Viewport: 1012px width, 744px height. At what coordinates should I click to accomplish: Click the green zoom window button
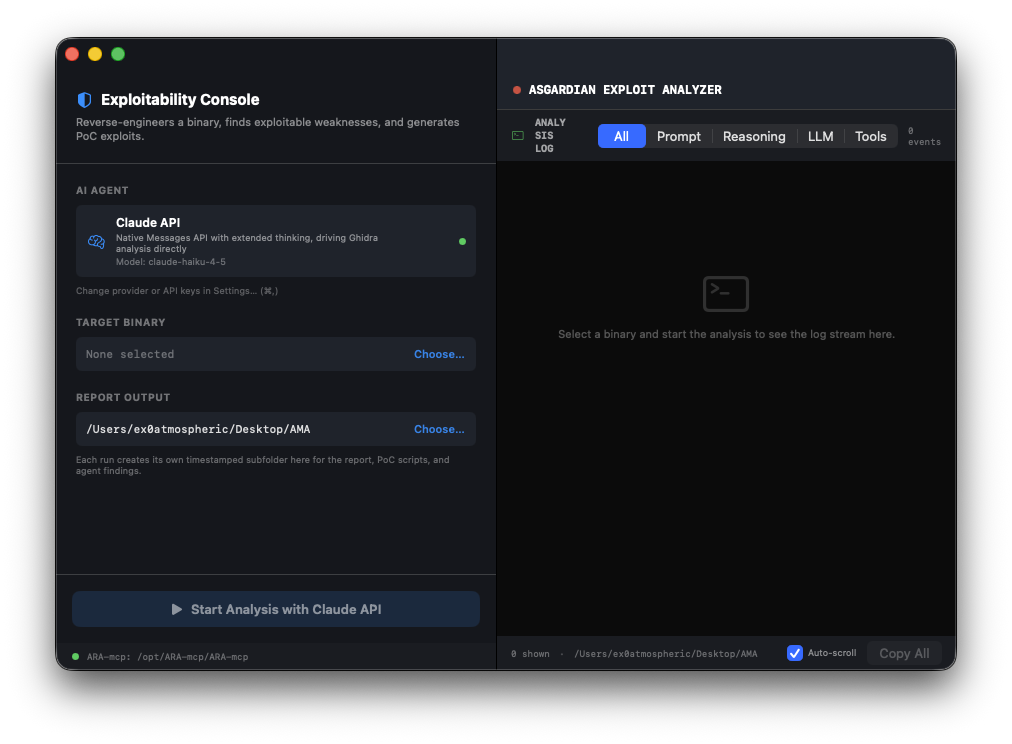click(118, 54)
